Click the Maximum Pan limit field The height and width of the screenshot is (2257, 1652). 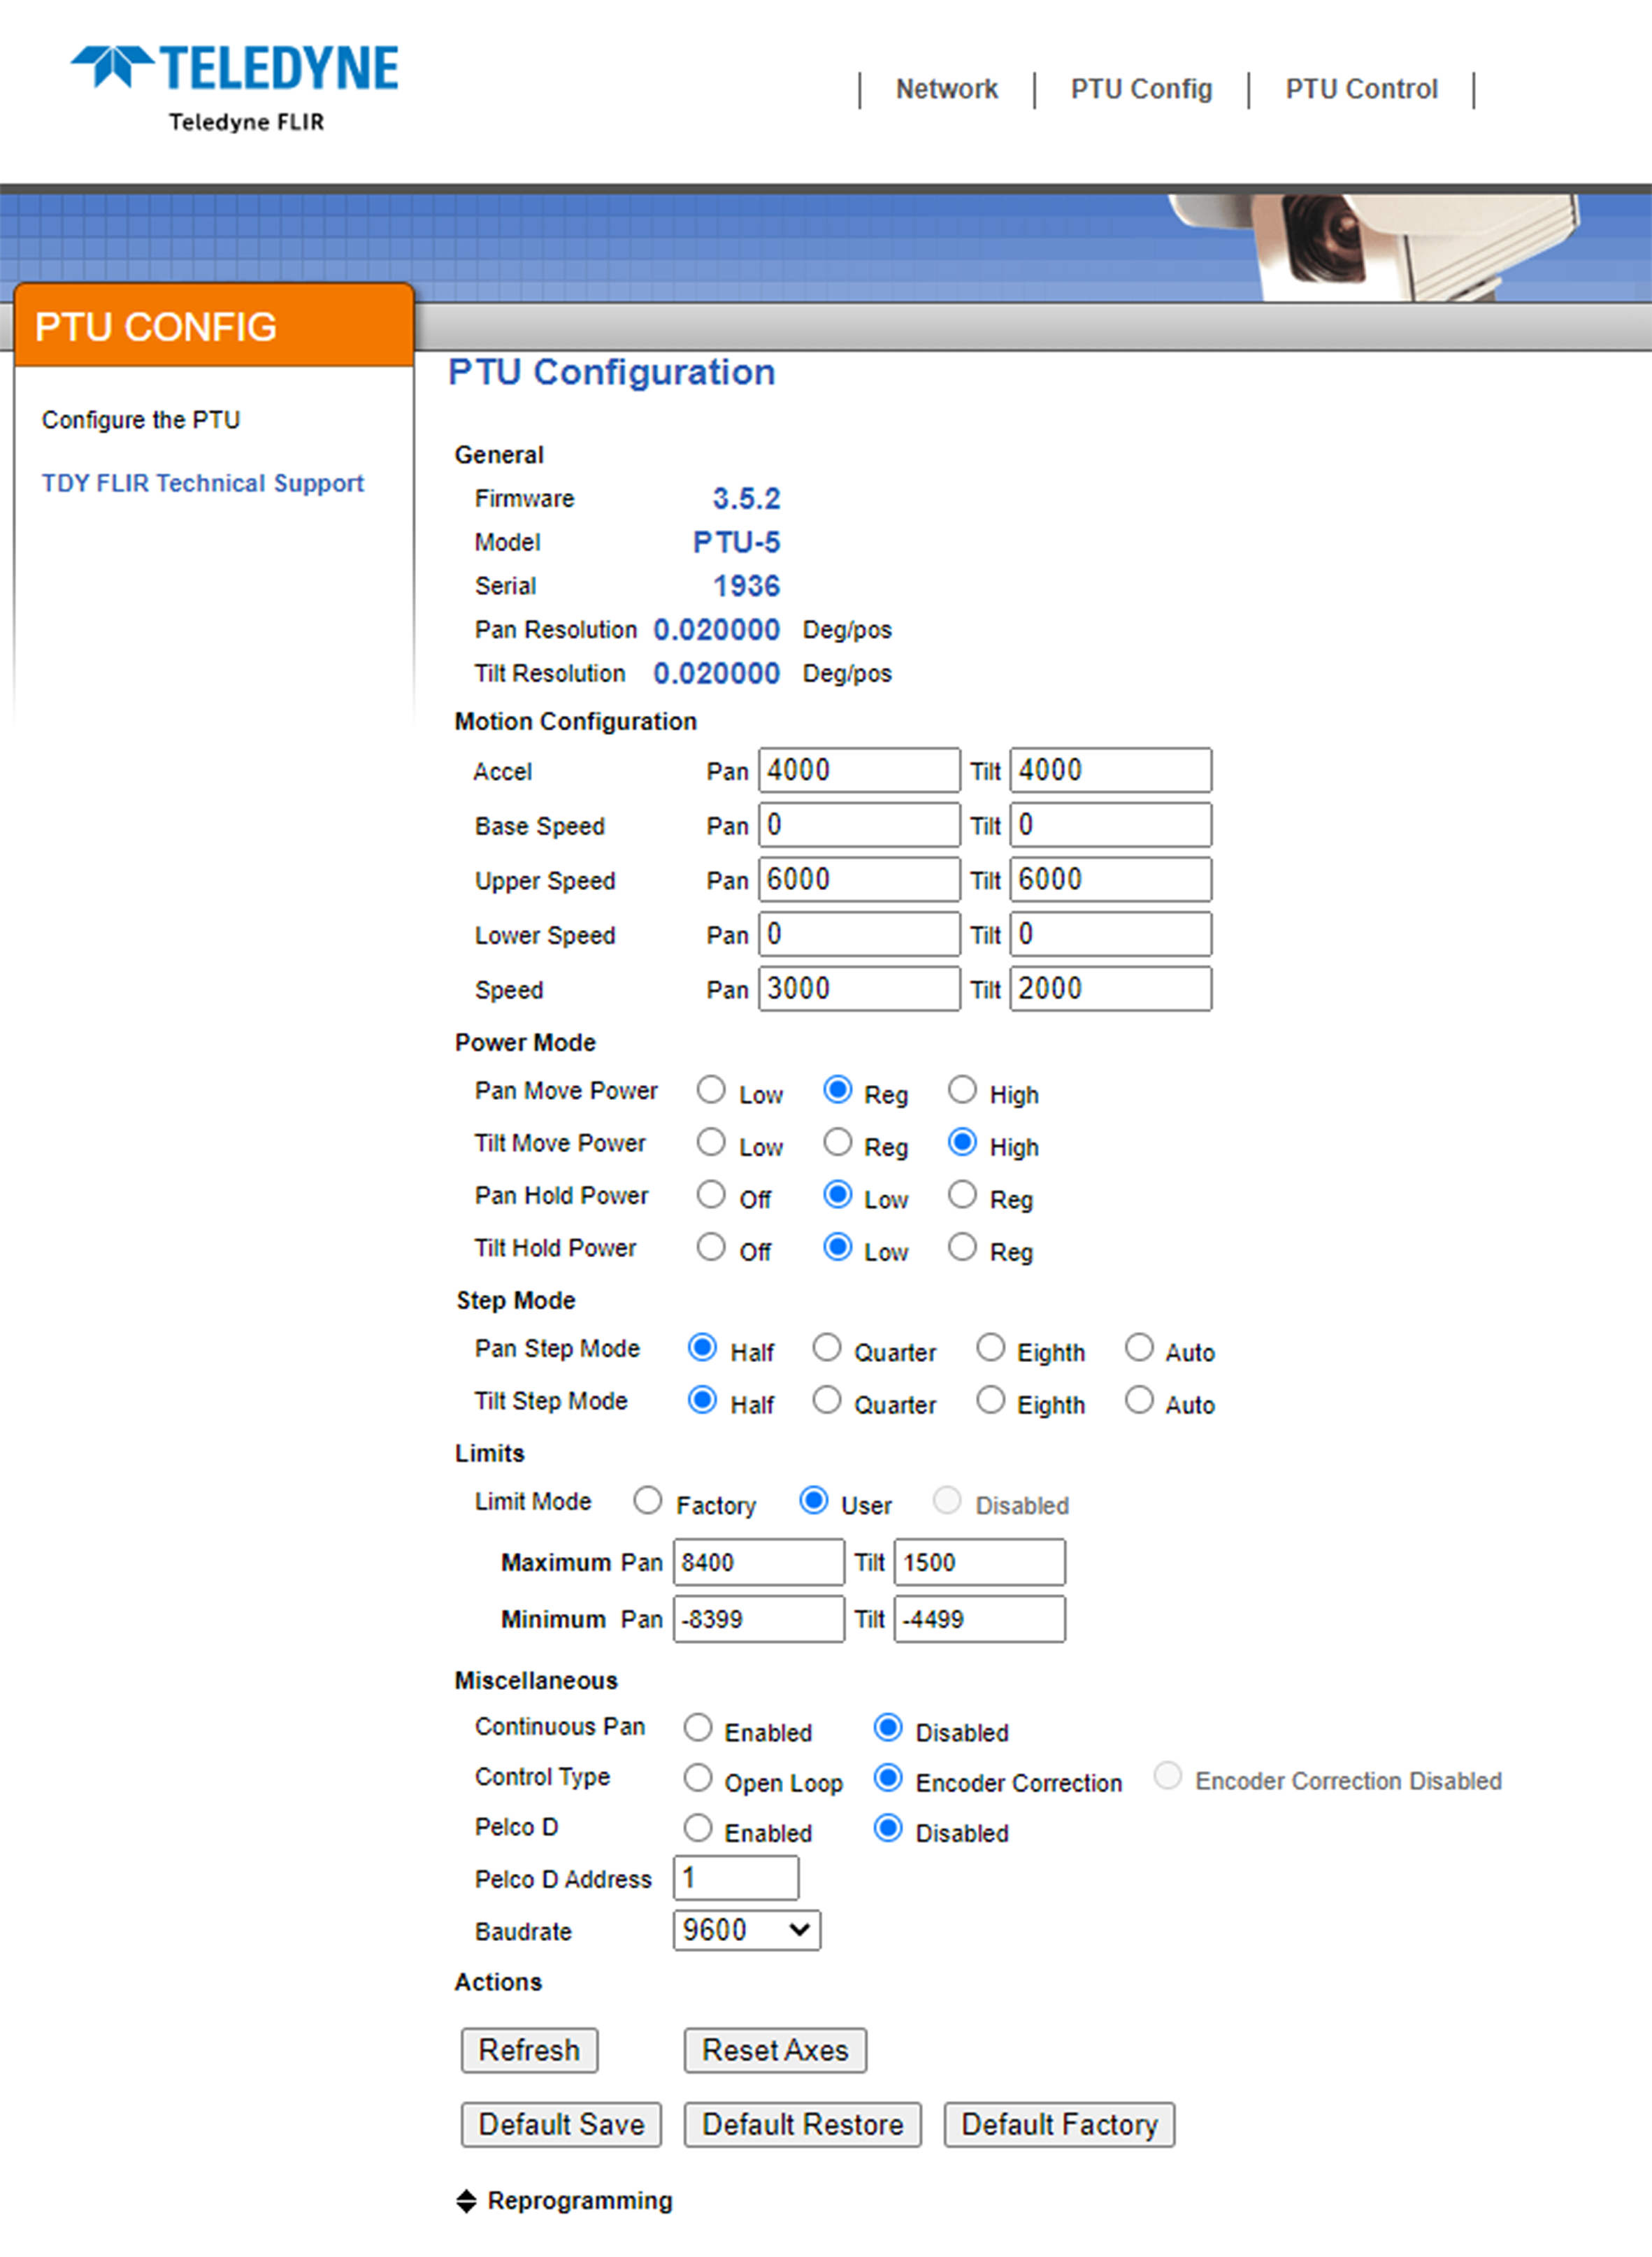(759, 1562)
